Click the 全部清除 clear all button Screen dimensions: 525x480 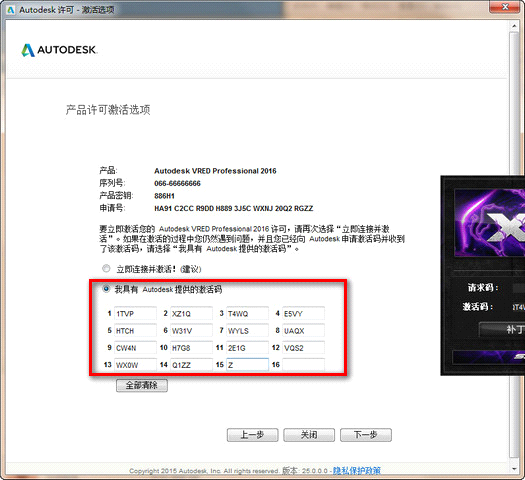click(x=142, y=385)
